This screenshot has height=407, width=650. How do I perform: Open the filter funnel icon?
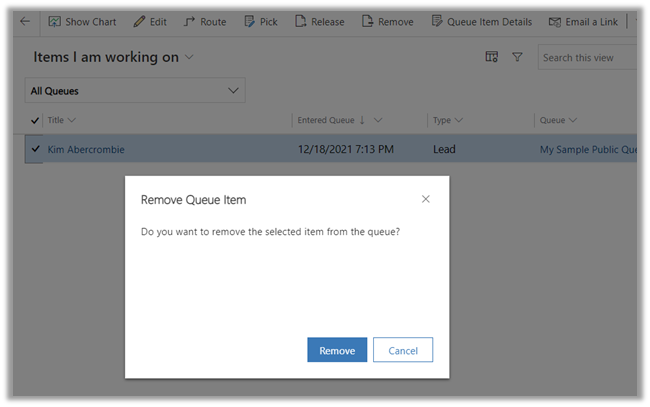pos(517,58)
